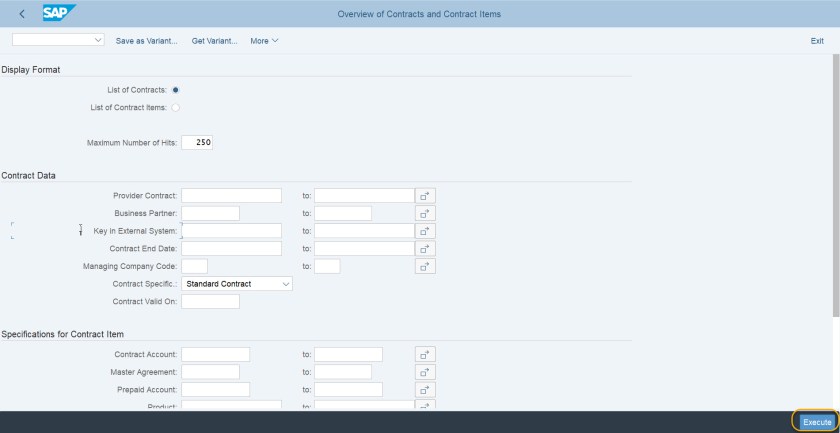The image size is (840, 433).
Task: Click the Maximum Number of Hits field
Action: [197, 143]
